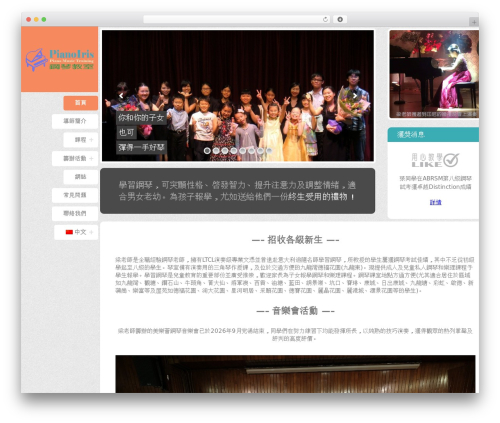Click the ABRSM Distinction award text
The image size is (500, 423).
point(435,183)
